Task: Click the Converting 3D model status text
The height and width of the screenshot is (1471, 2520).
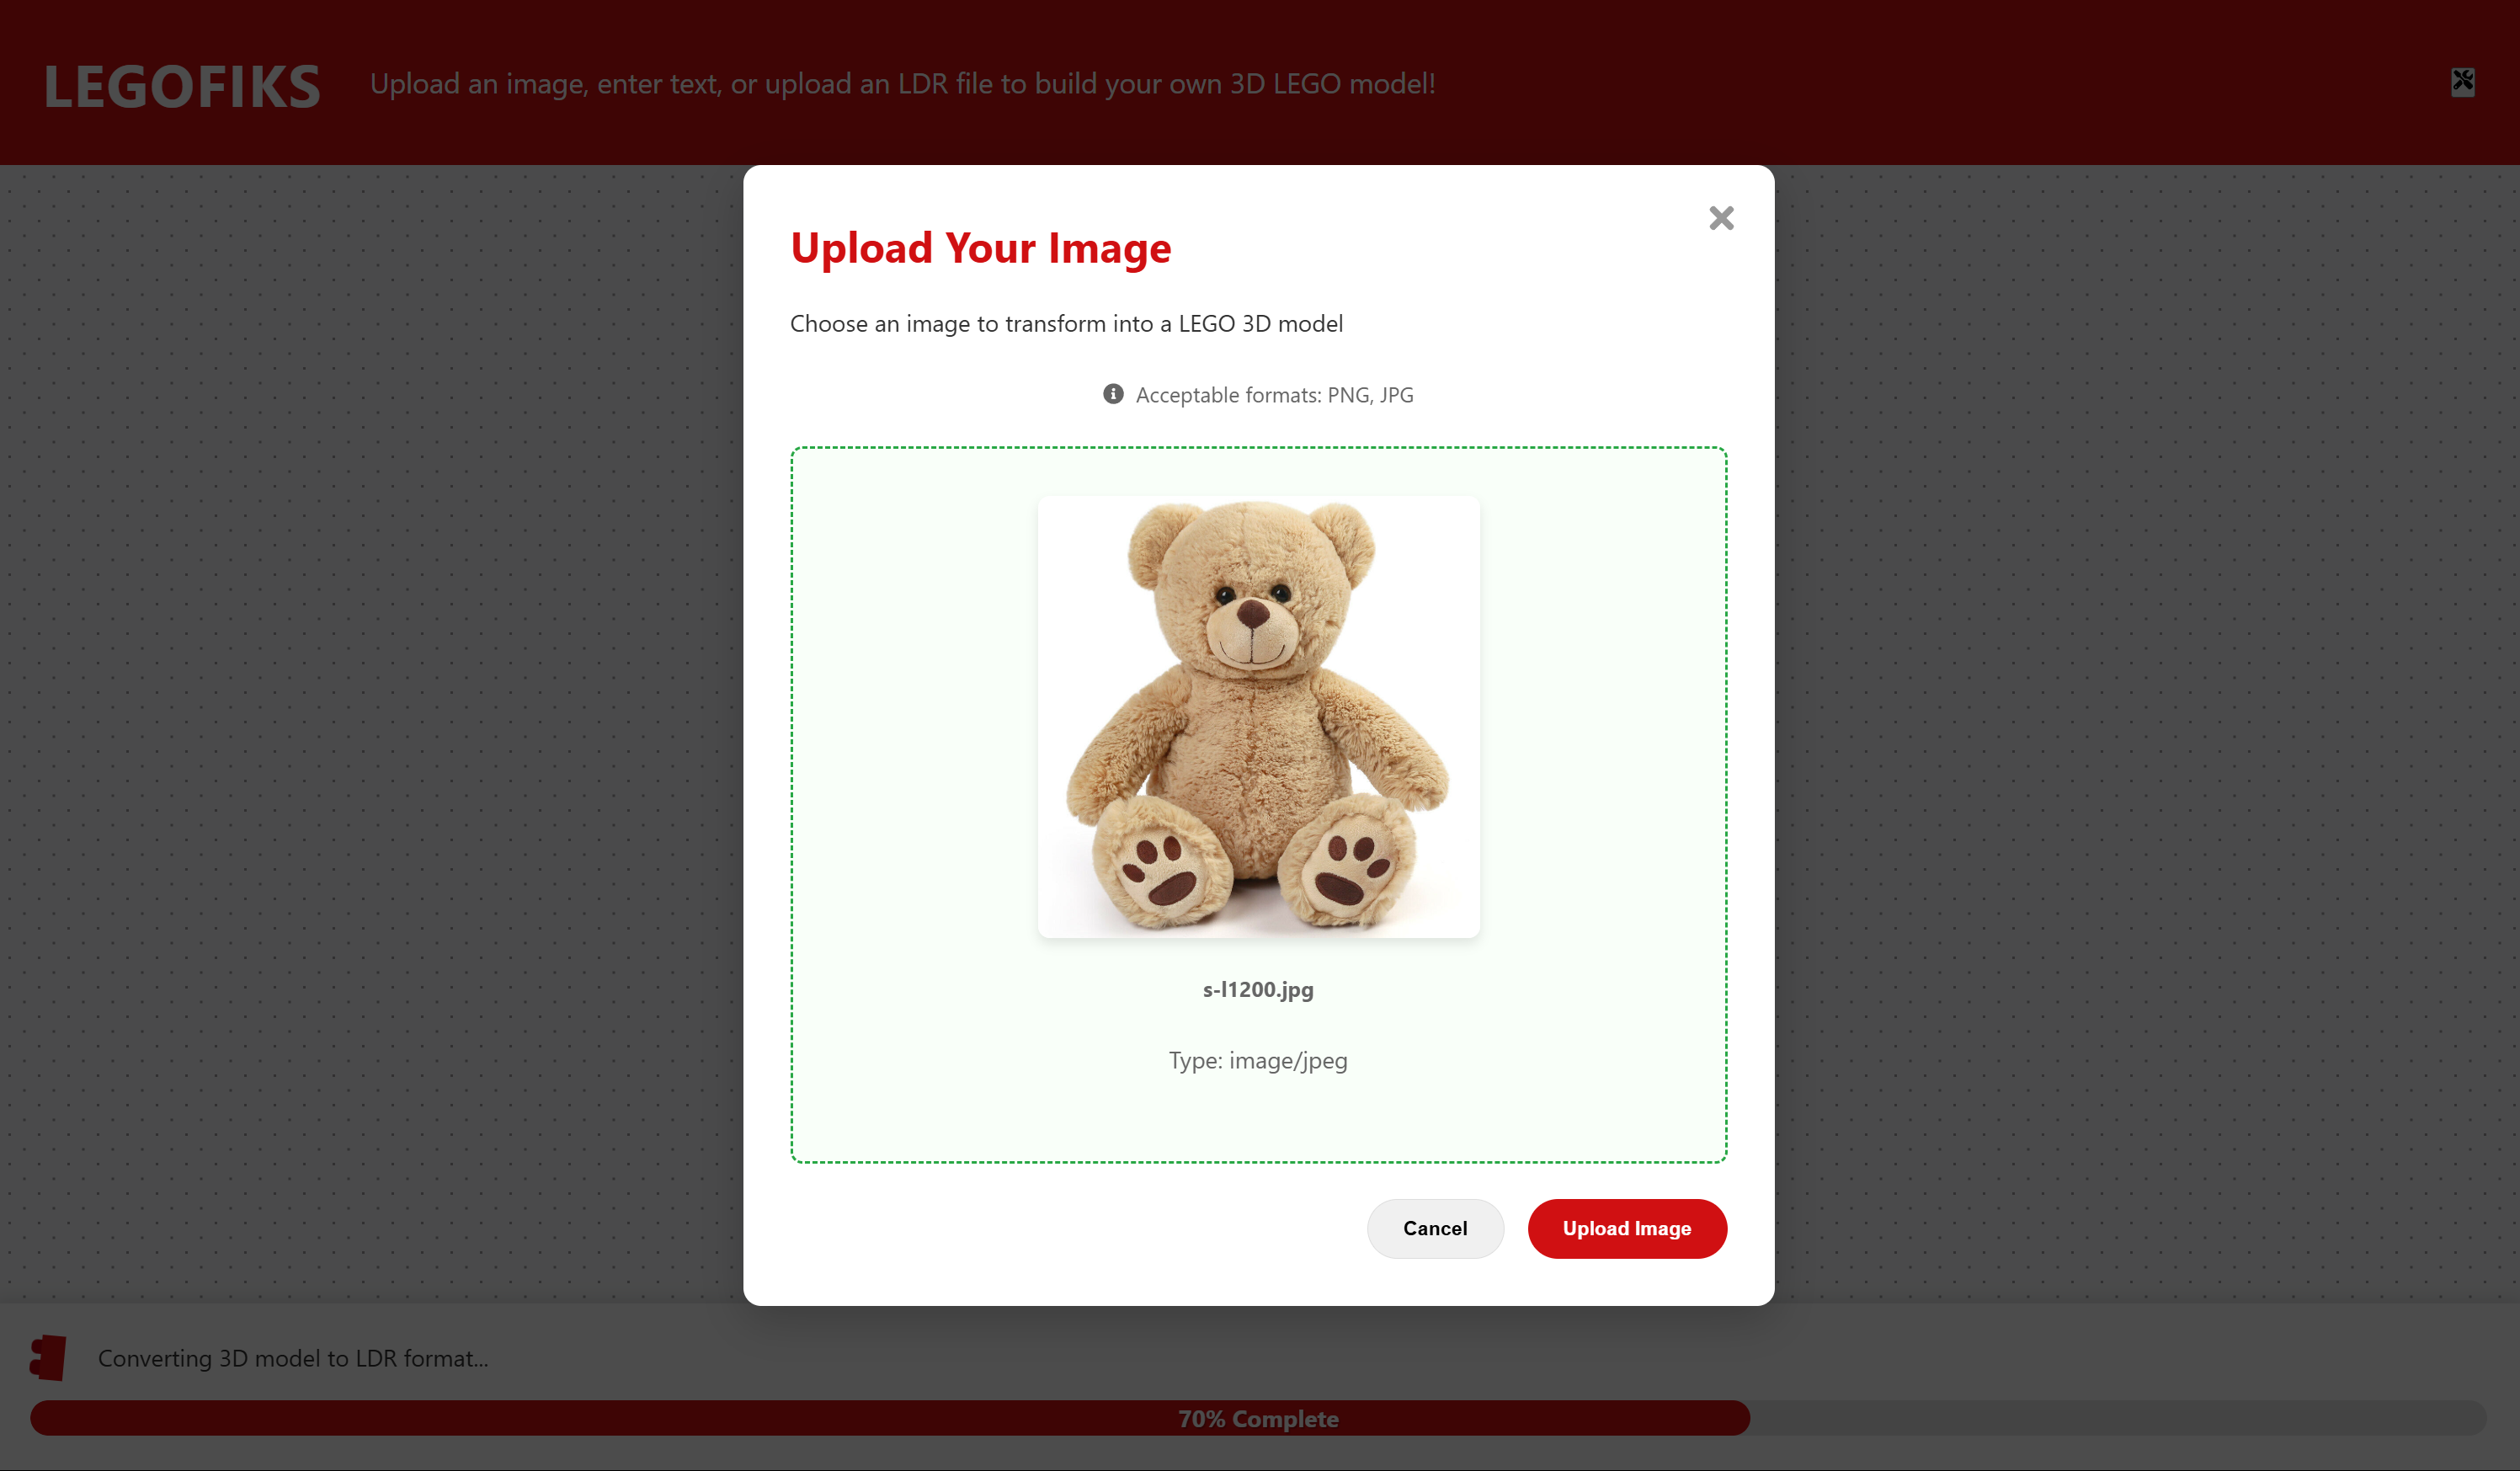Action: tap(293, 1358)
